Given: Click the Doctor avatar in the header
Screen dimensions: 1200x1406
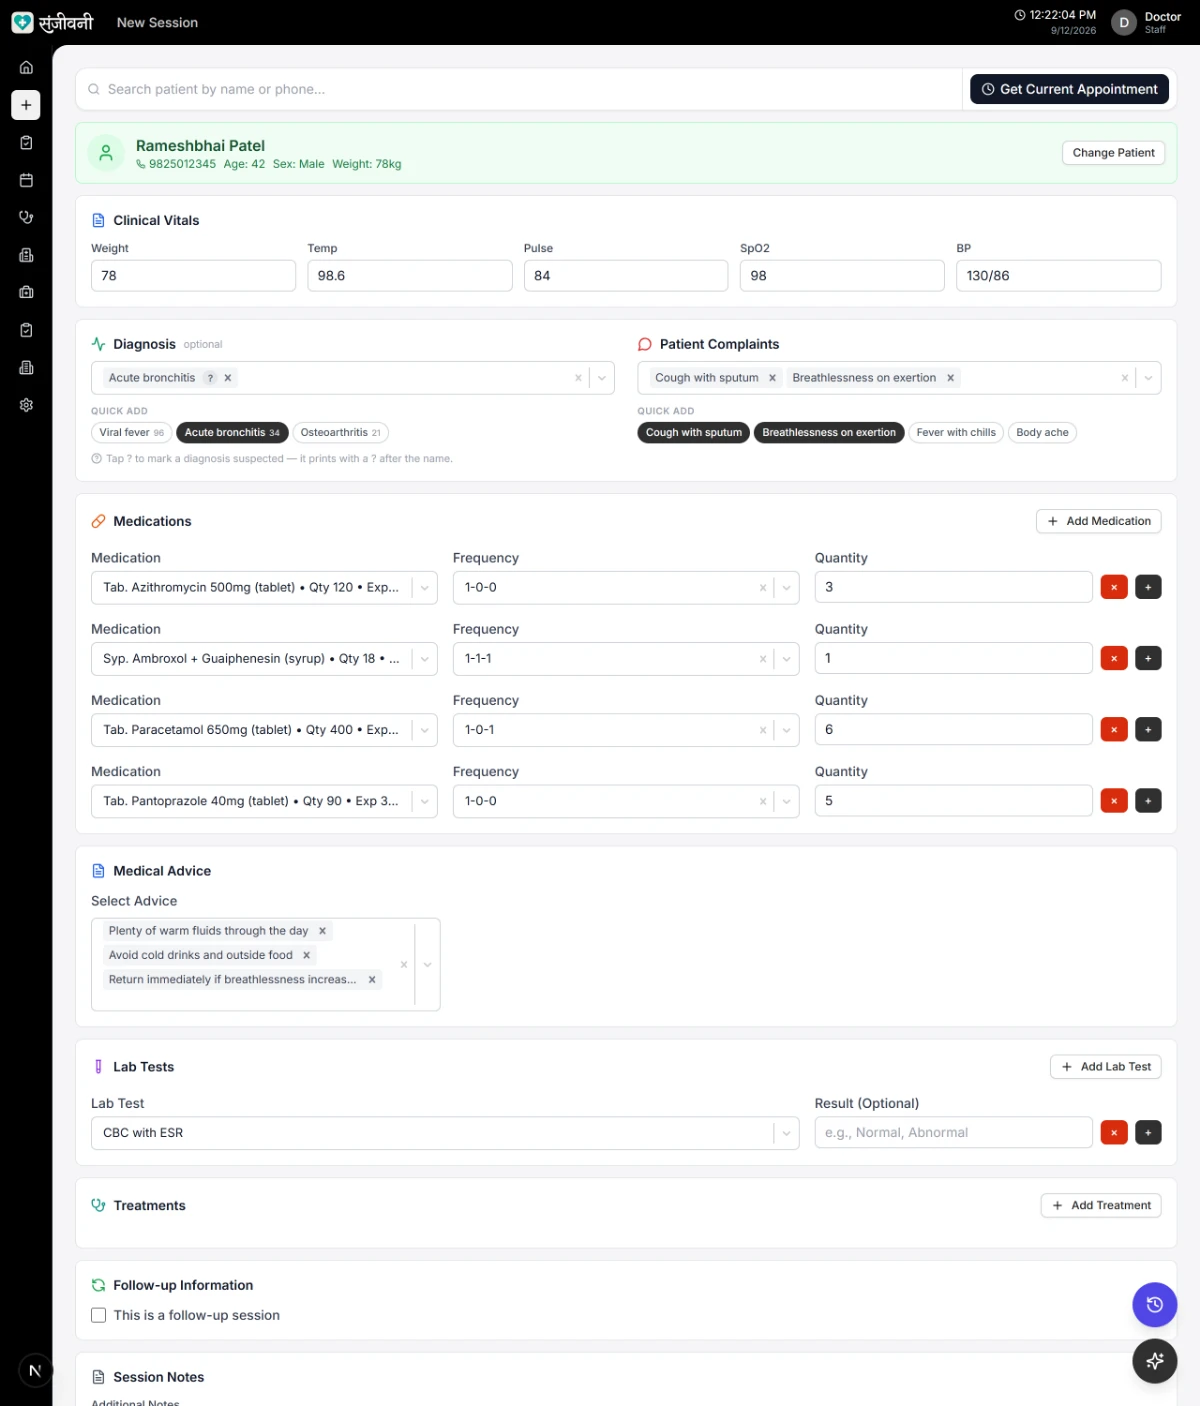Looking at the screenshot, I should (x=1124, y=22).
